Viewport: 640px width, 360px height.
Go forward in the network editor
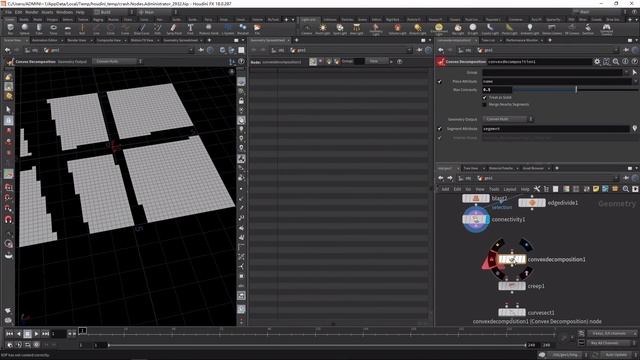tap(450, 178)
